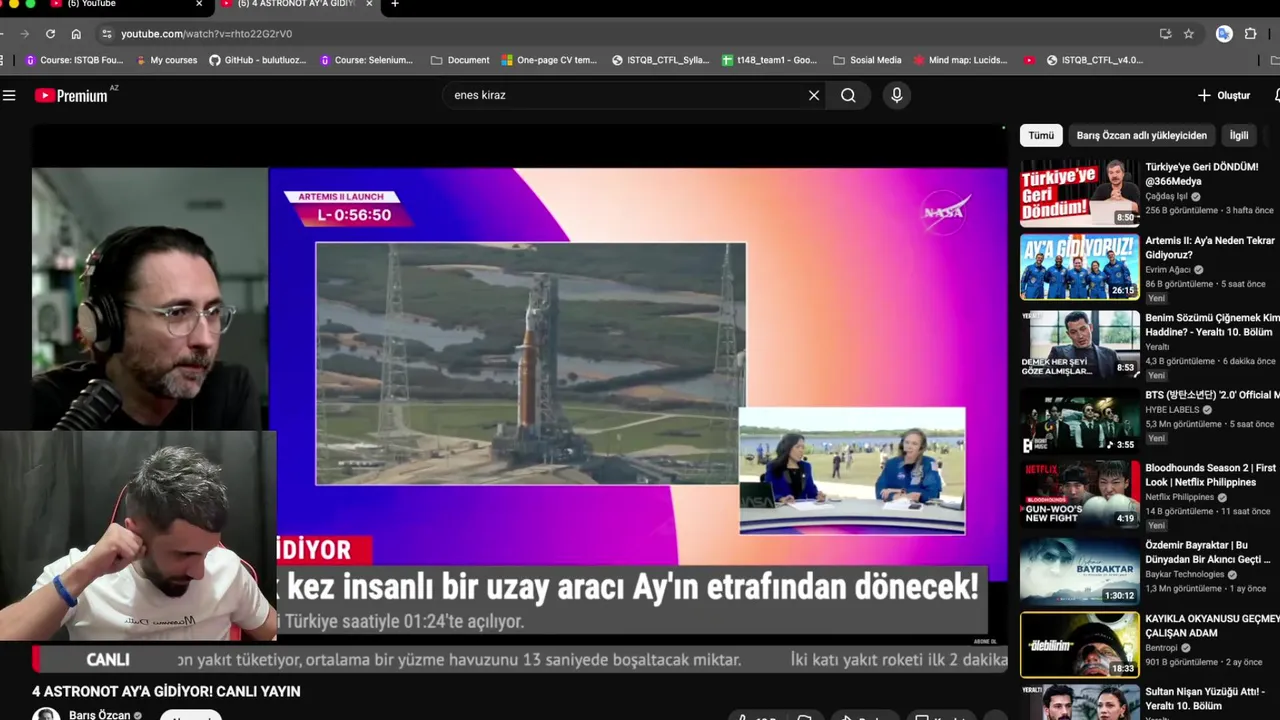
Task: Open 'KAYIKLA OKYANUSU GEÇMEYE ÇALIŞAN ADAM' thumbnail
Action: click(1079, 645)
